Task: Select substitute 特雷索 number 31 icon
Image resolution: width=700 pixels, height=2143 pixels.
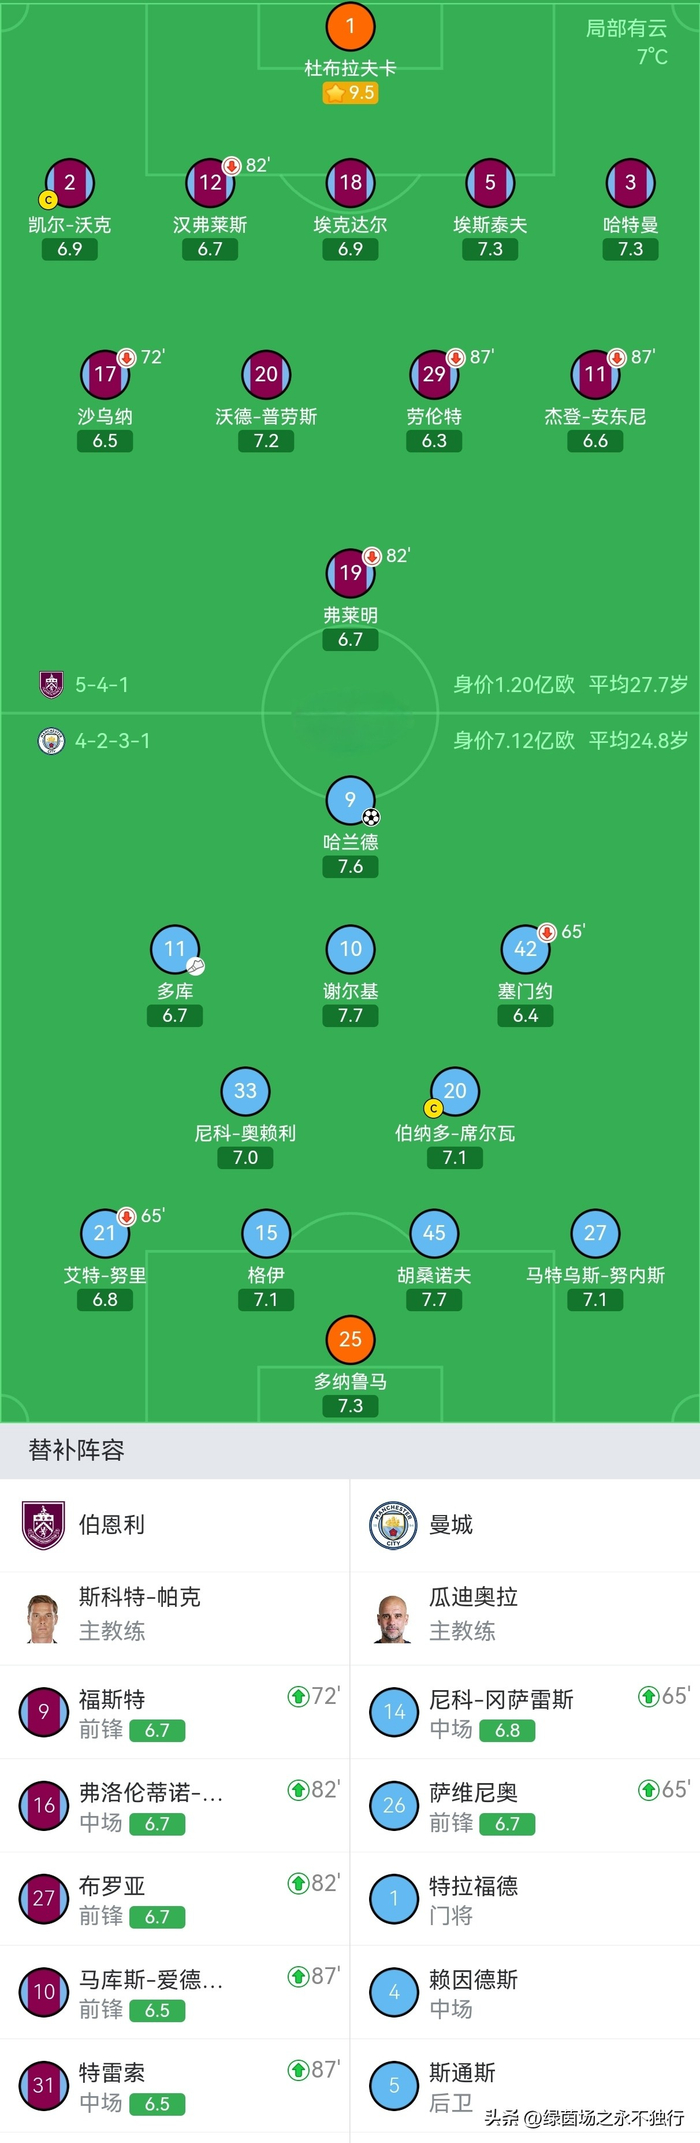Action: (43, 2085)
